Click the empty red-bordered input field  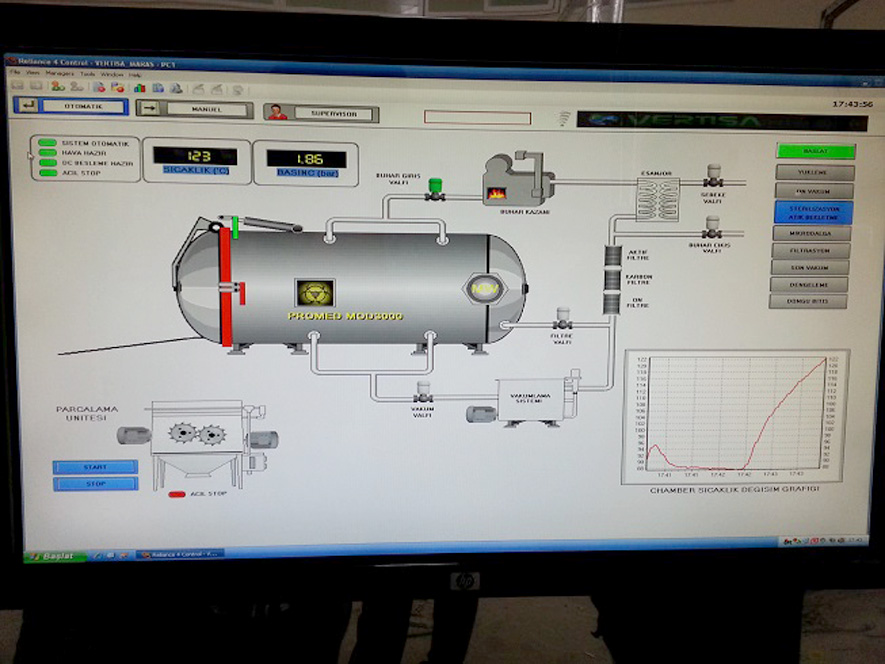tap(477, 117)
